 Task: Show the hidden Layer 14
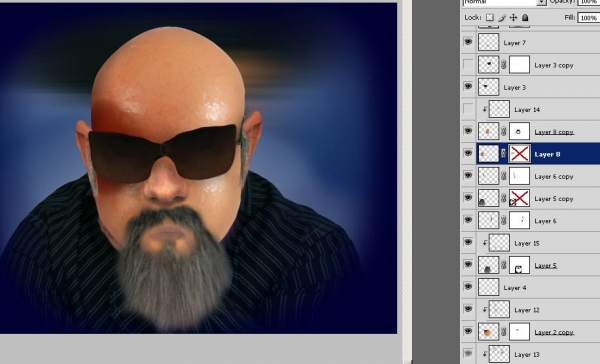point(468,109)
